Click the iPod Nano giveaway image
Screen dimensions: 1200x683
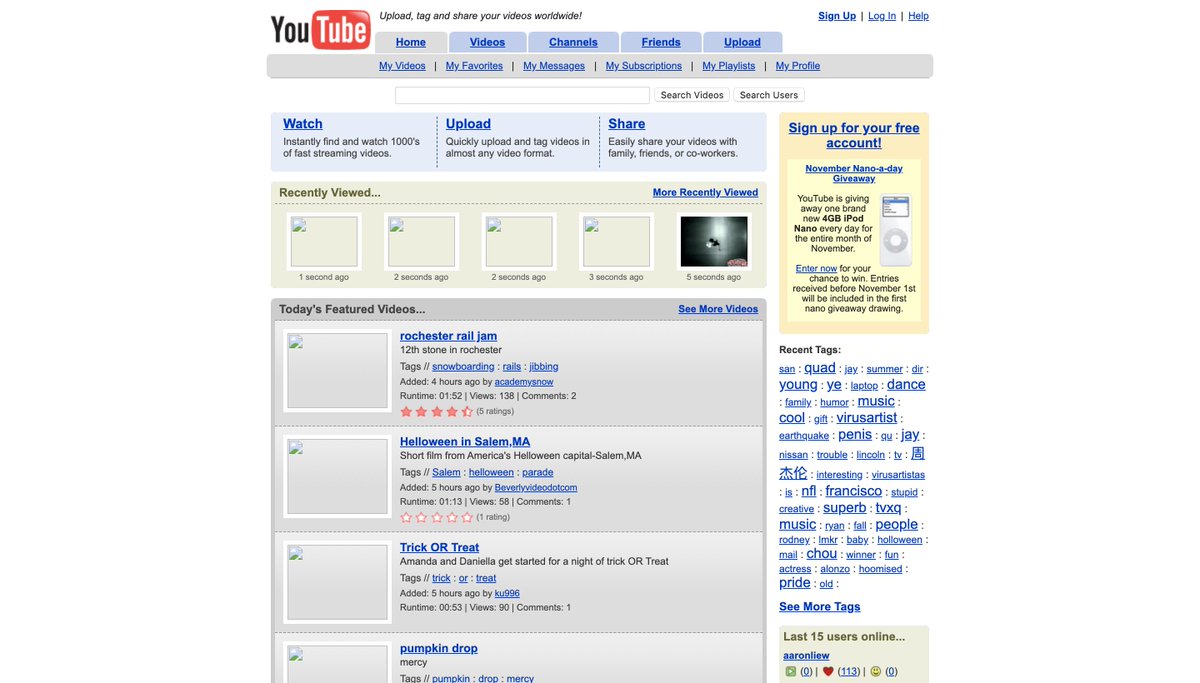pos(896,230)
